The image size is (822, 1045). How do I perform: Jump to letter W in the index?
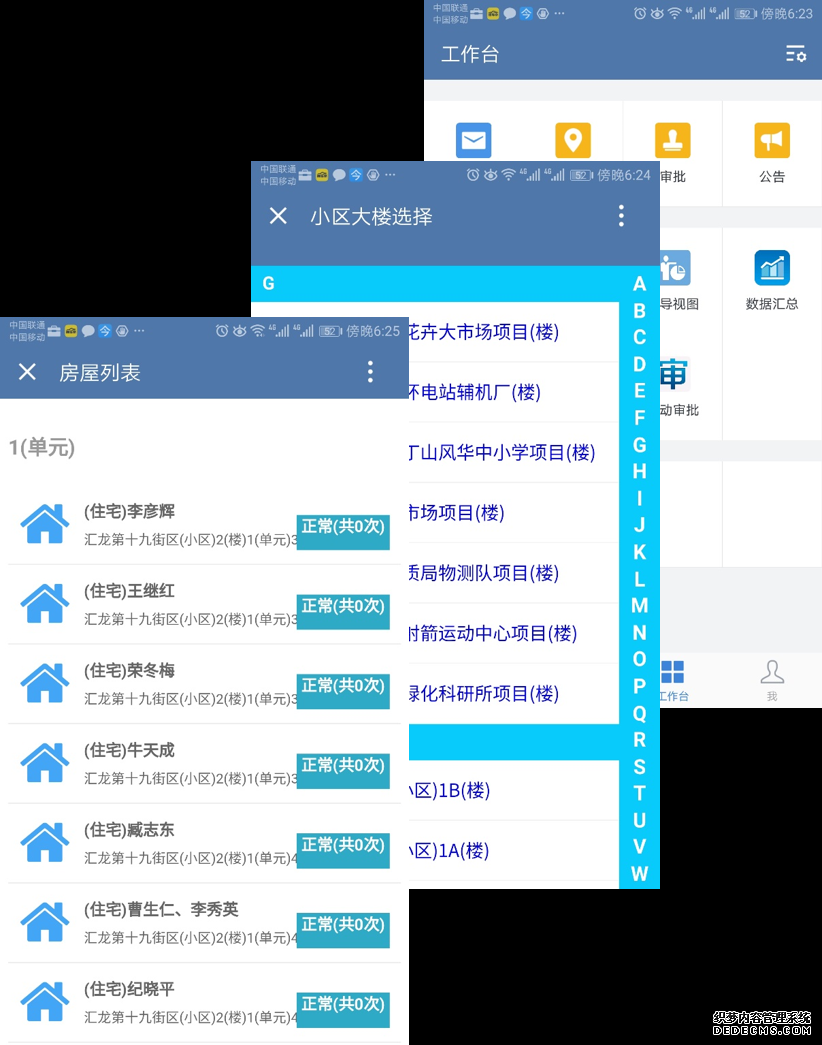[639, 874]
